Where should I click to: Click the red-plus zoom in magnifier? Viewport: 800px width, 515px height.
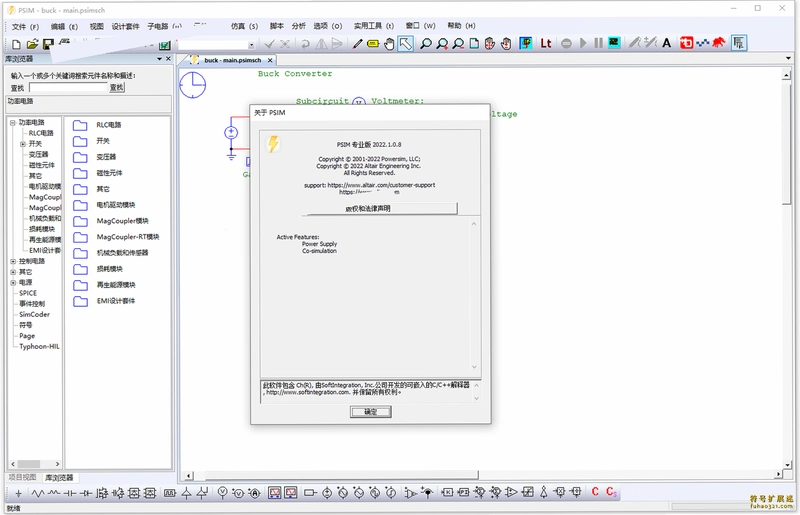[442, 44]
